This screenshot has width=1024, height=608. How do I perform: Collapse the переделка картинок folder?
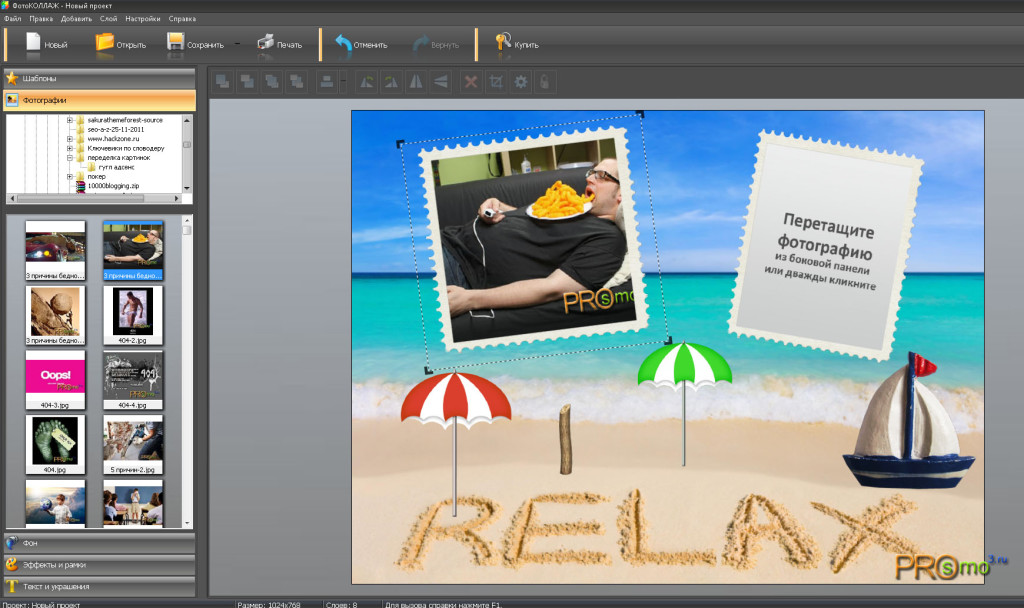click(71, 157)
